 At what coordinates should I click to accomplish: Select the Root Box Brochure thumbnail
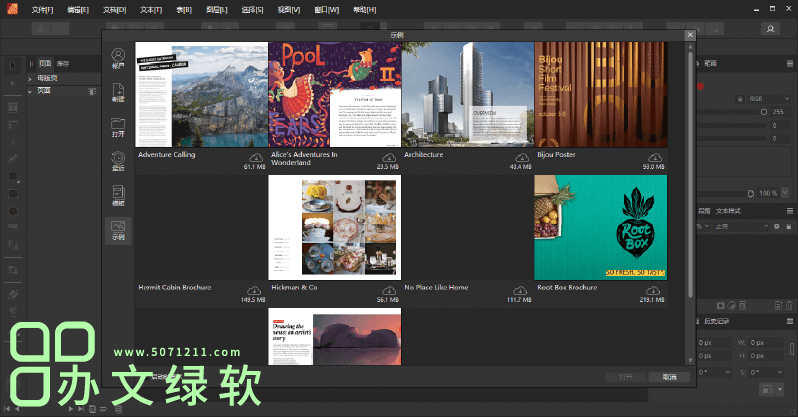[x=601, y=228]
